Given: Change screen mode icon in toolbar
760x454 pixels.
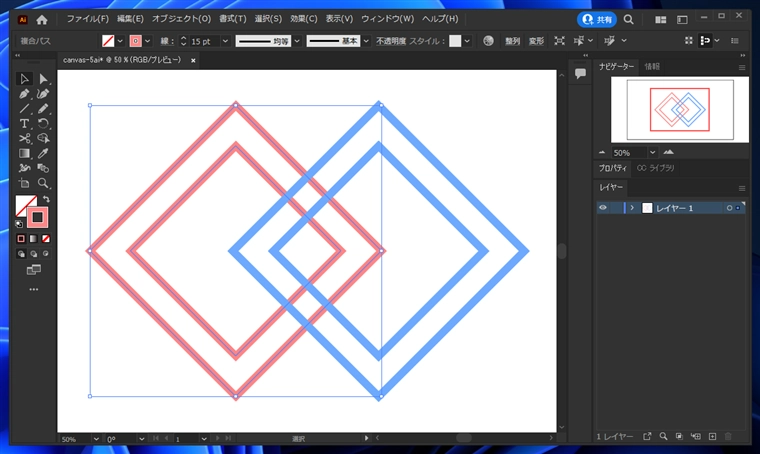Looking at the screenshot, I should (33, 269).
